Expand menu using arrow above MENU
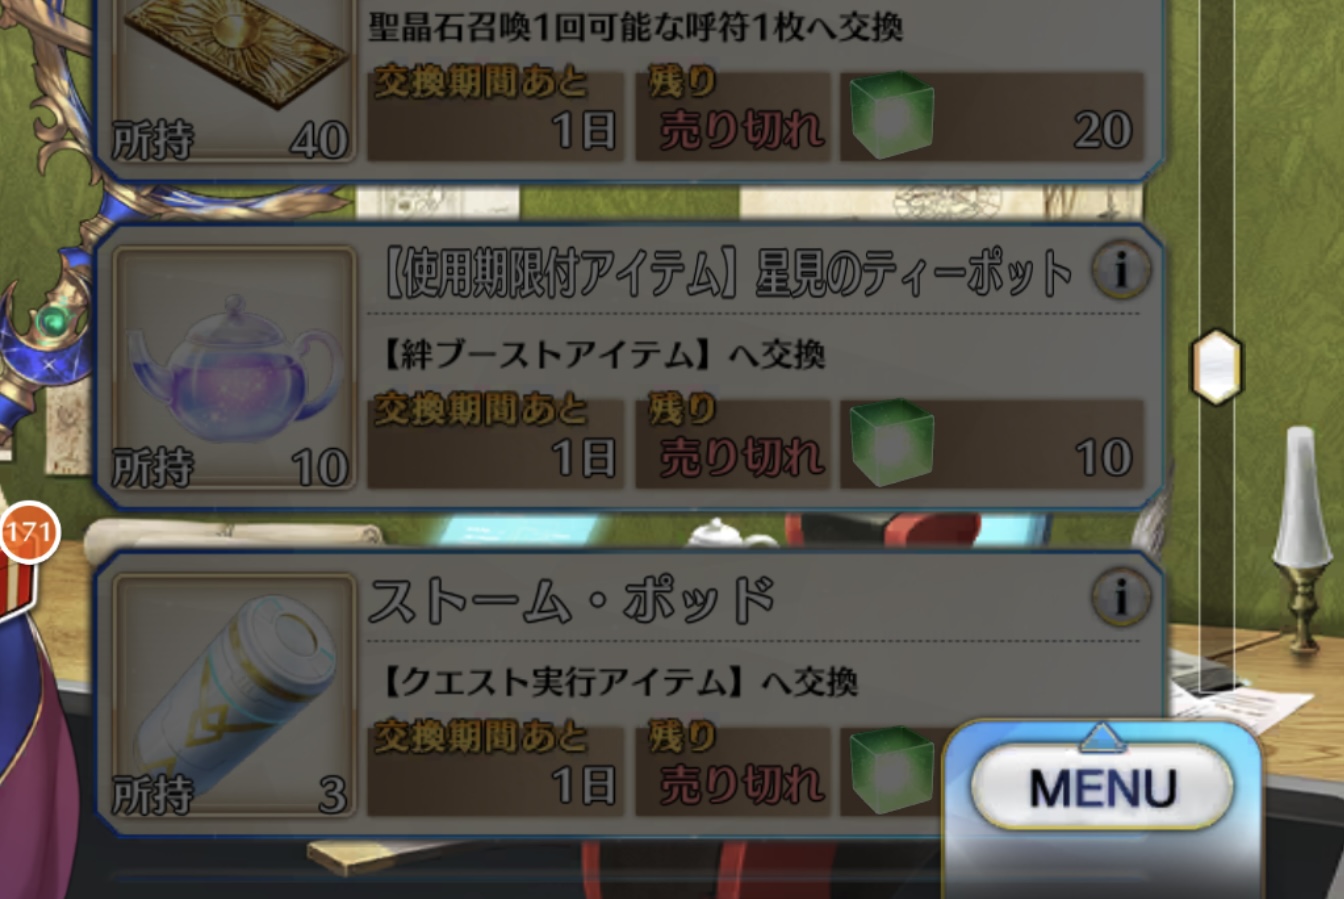Screen dimensions: 1344x899 (1102, 737)
